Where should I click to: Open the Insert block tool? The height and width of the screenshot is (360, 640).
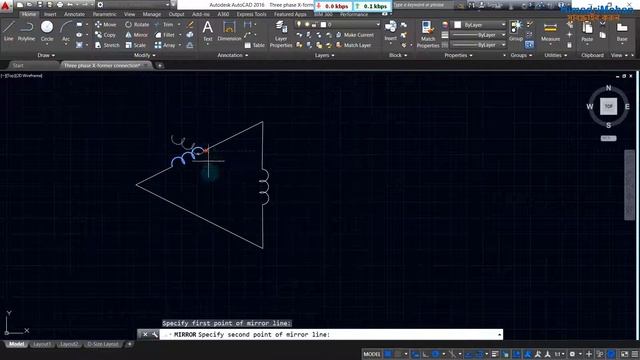tap(390, 31)
